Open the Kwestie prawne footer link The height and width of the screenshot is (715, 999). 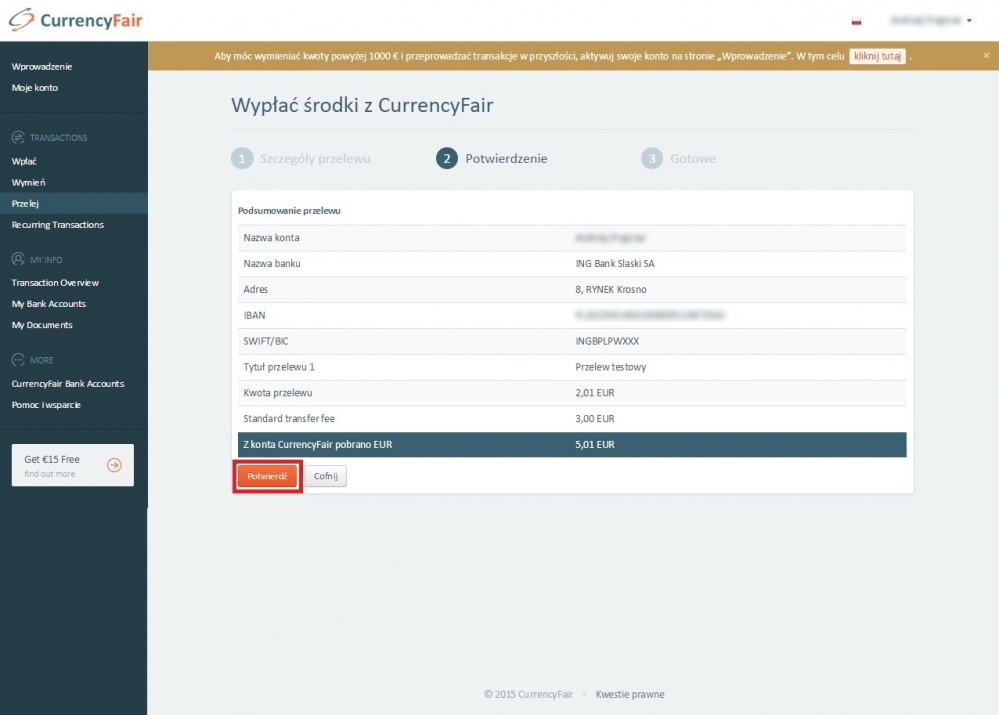(x=630, y=695)
